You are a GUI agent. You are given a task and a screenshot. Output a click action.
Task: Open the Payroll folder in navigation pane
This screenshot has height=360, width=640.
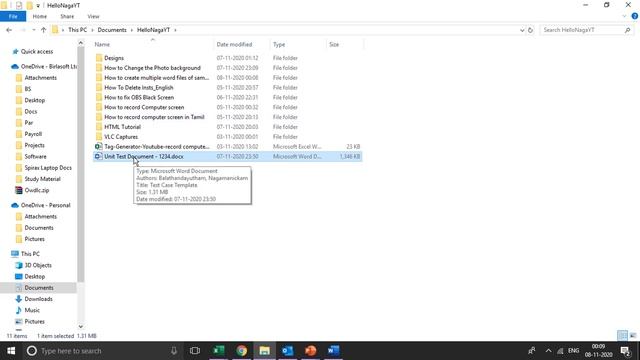coord(33,134)
